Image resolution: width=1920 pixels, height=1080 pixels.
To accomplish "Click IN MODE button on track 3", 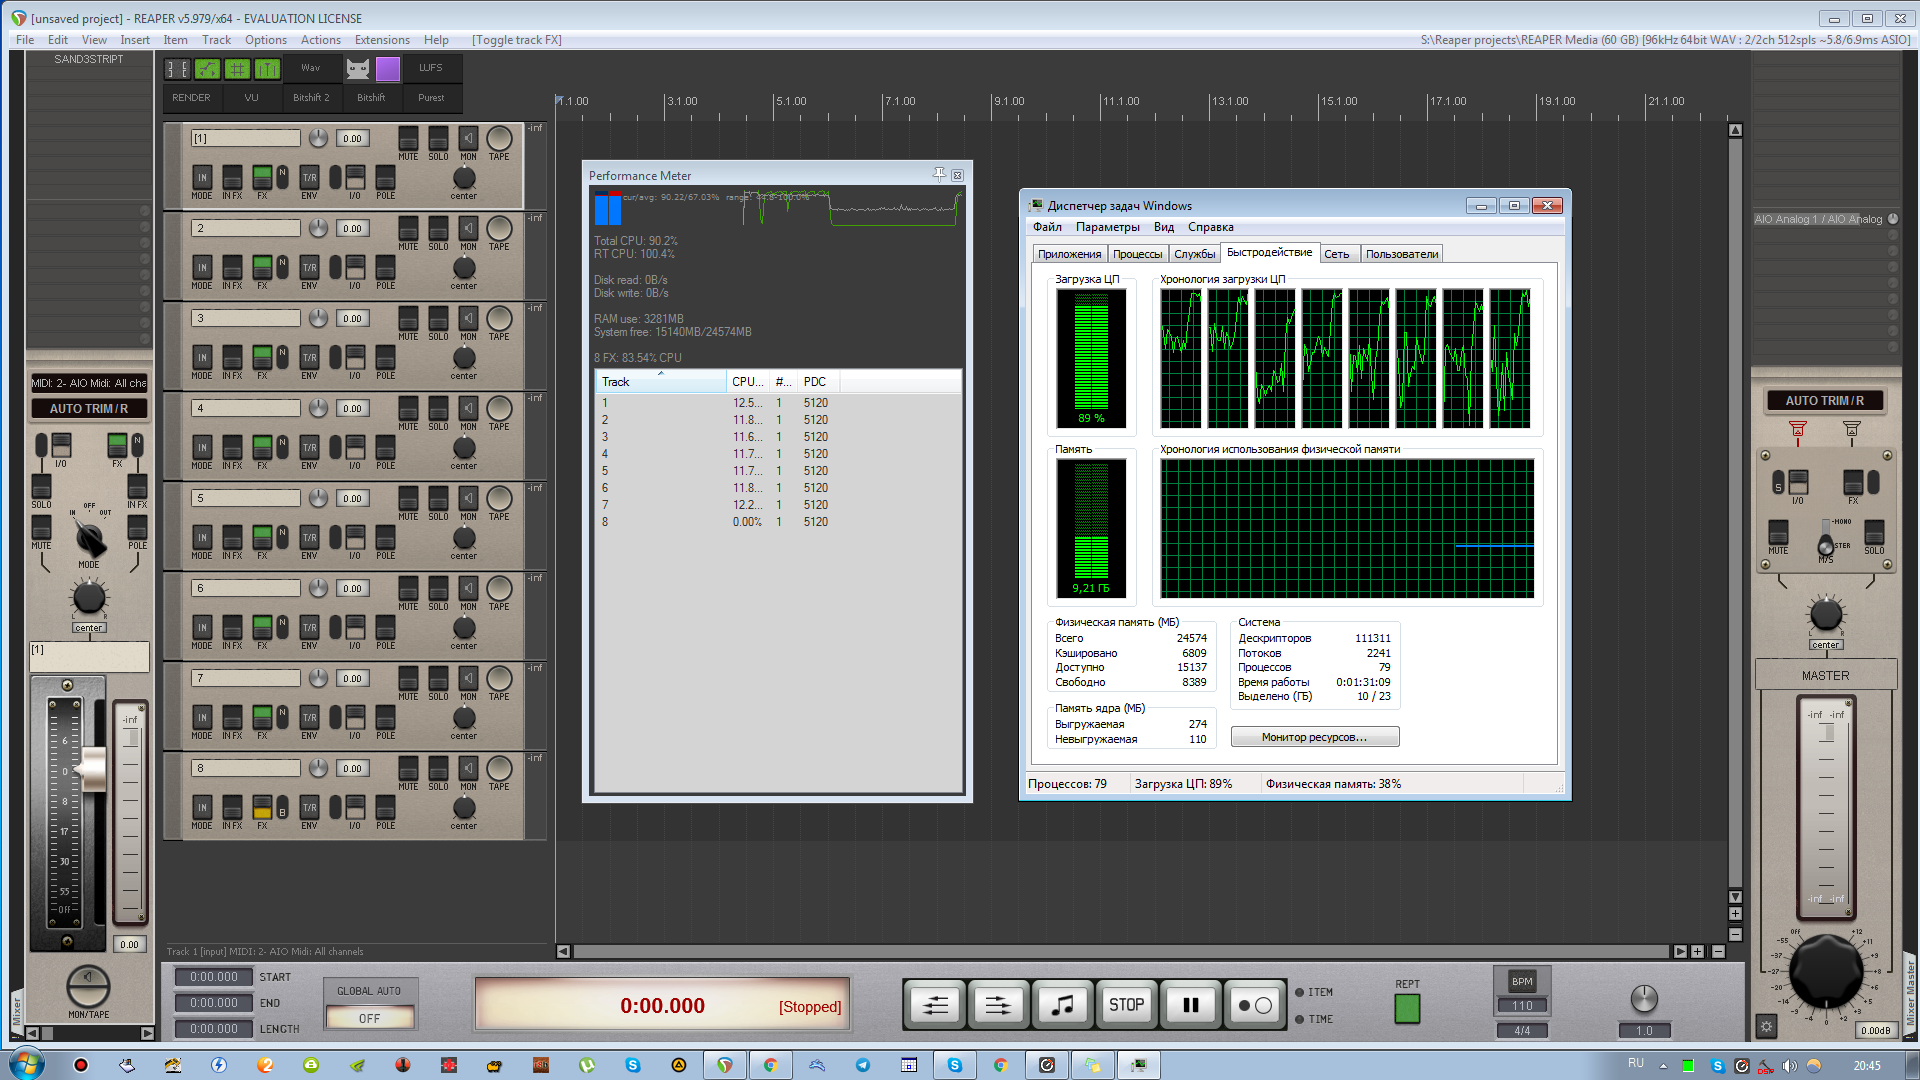I will [202, 357].
